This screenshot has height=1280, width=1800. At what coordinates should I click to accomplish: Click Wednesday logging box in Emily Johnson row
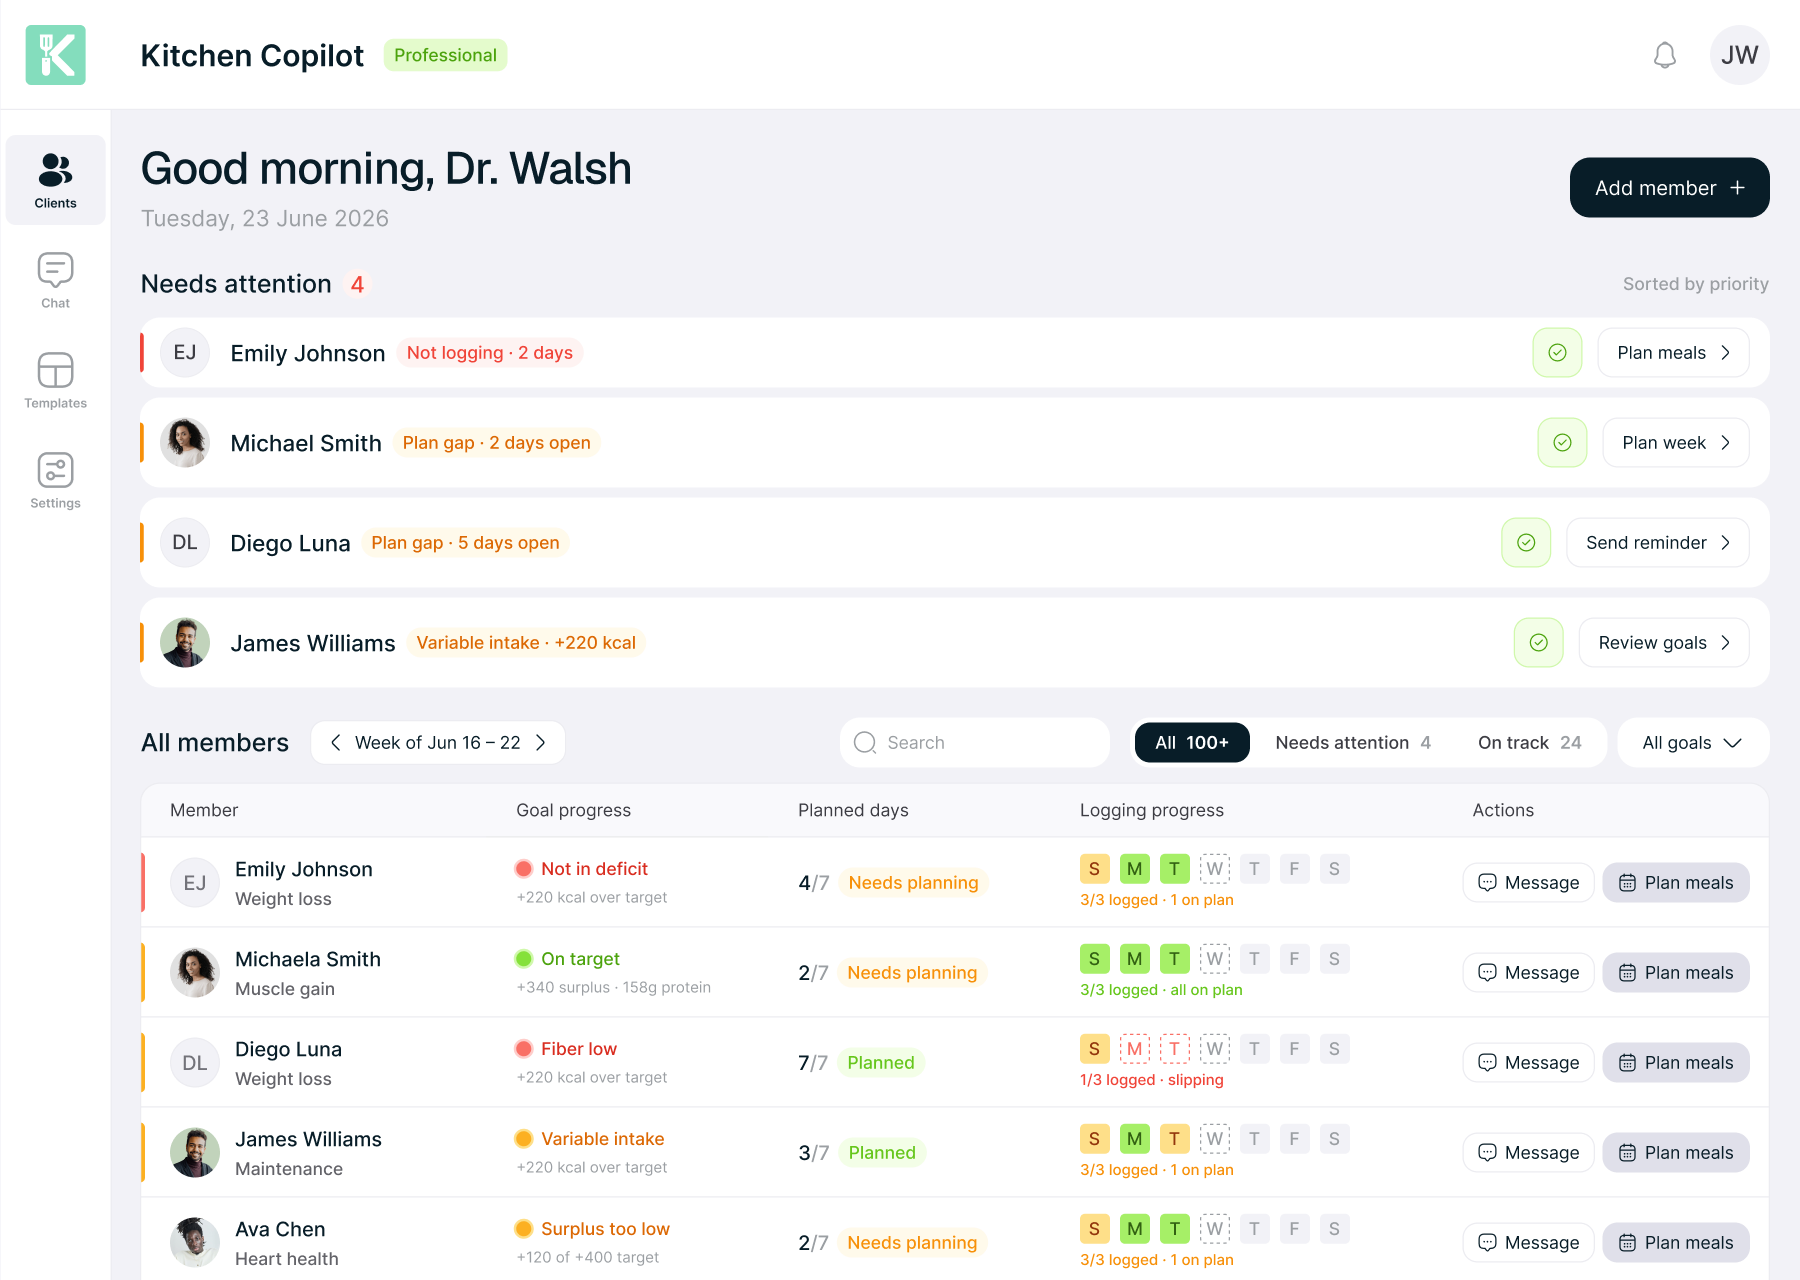(1215, 869)
